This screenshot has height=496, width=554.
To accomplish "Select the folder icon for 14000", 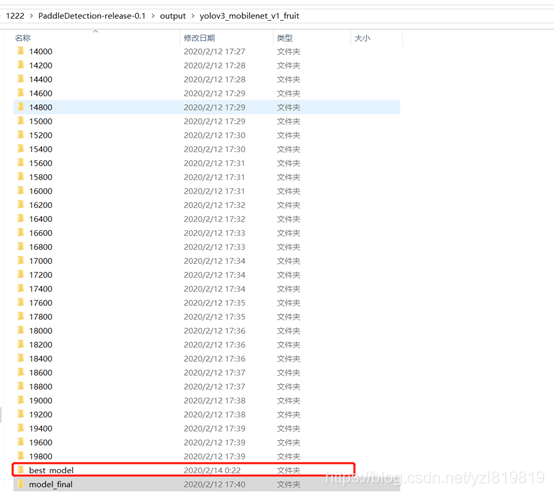I will (21, 51).
